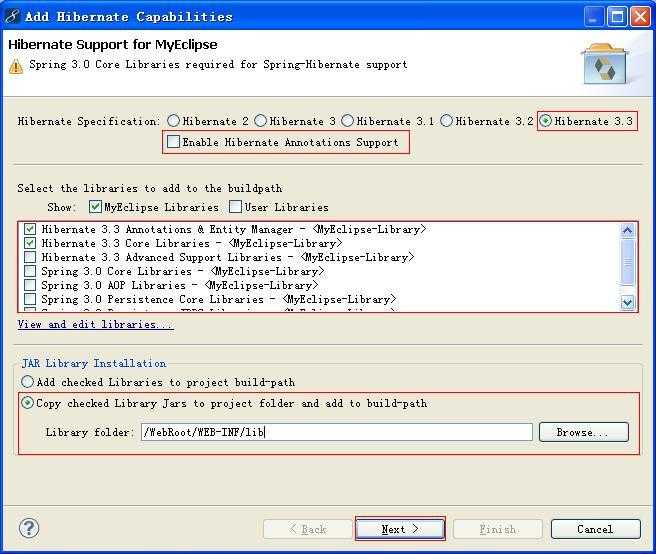The image size is (656, 554).
Task: Uncheck Hibernate 3.3 Annotations & Entity Manager
Action: [30, 229]
